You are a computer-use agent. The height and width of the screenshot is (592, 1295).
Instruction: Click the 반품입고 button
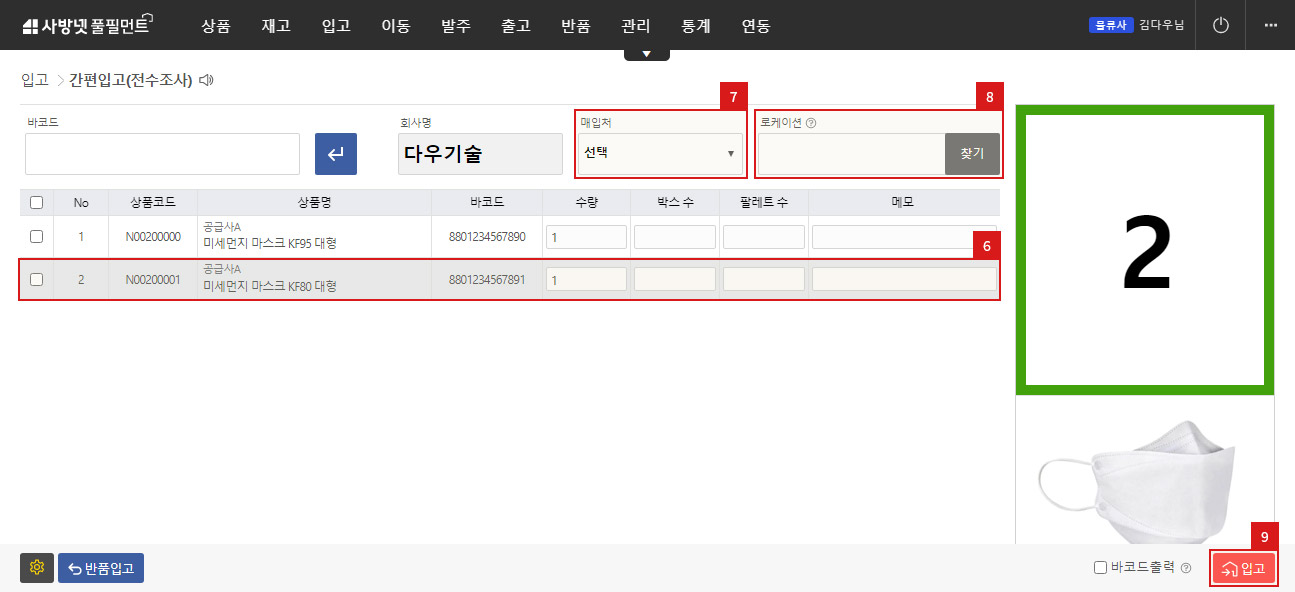[100, 567]
